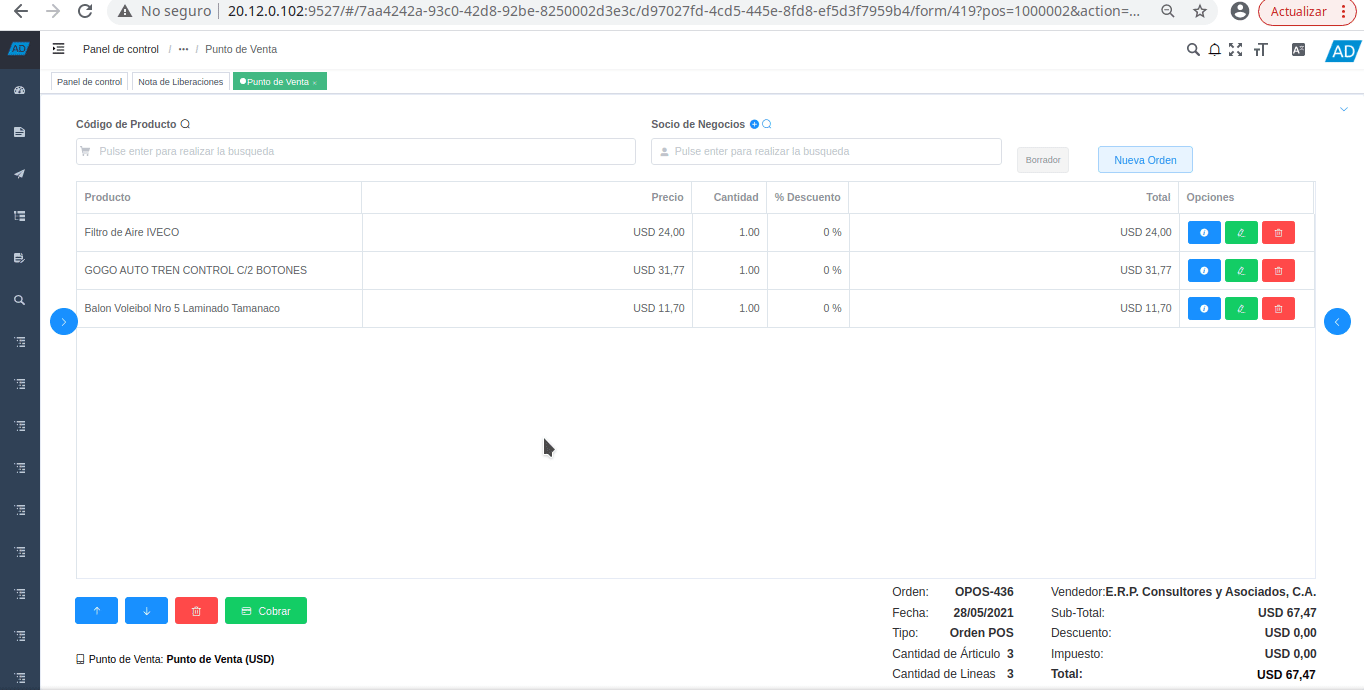Image resolution: width=1364 pixels, height=690 pixels.
Task: Expand the right blue arrow panel
Action: (1337, 321)
